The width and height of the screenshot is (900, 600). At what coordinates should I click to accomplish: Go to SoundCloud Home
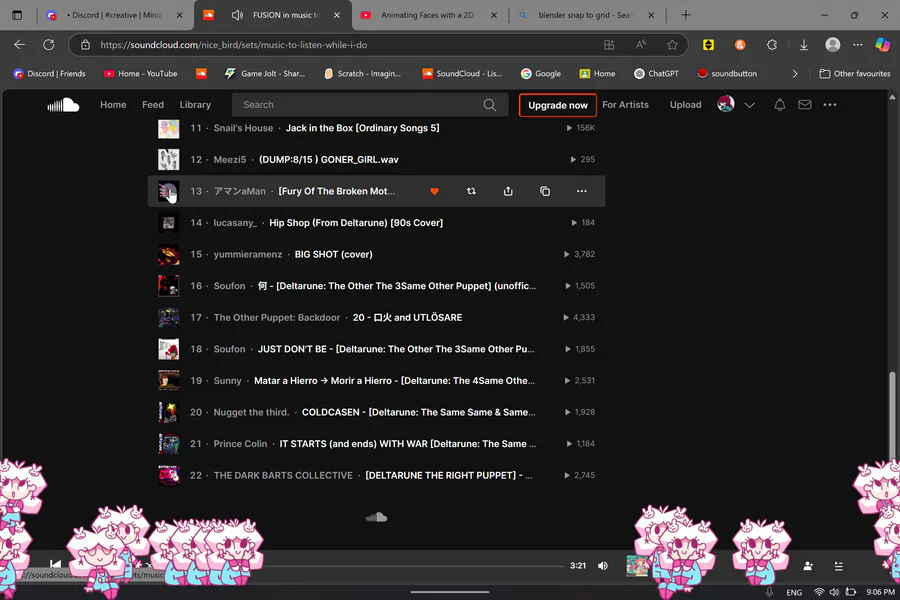click(x=113, y=104)
